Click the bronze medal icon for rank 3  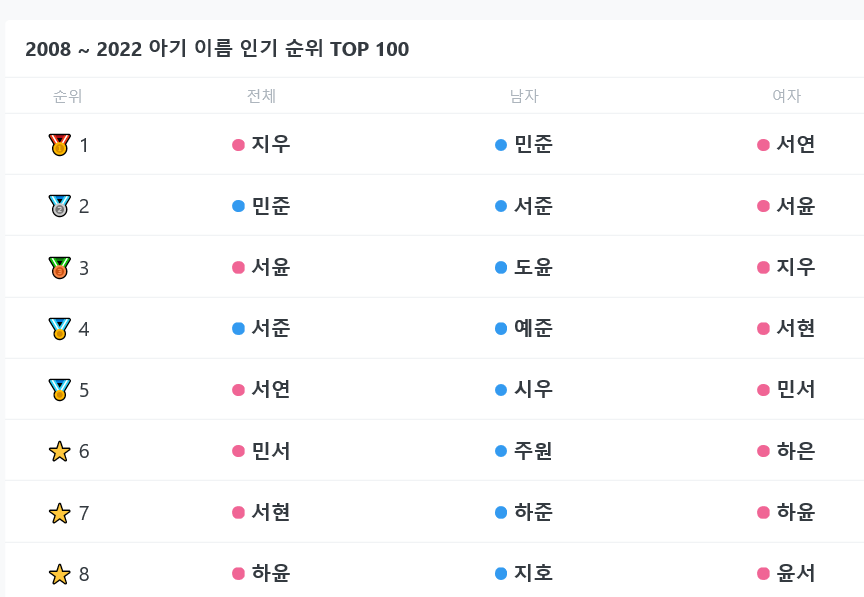(x=60, y=268)
